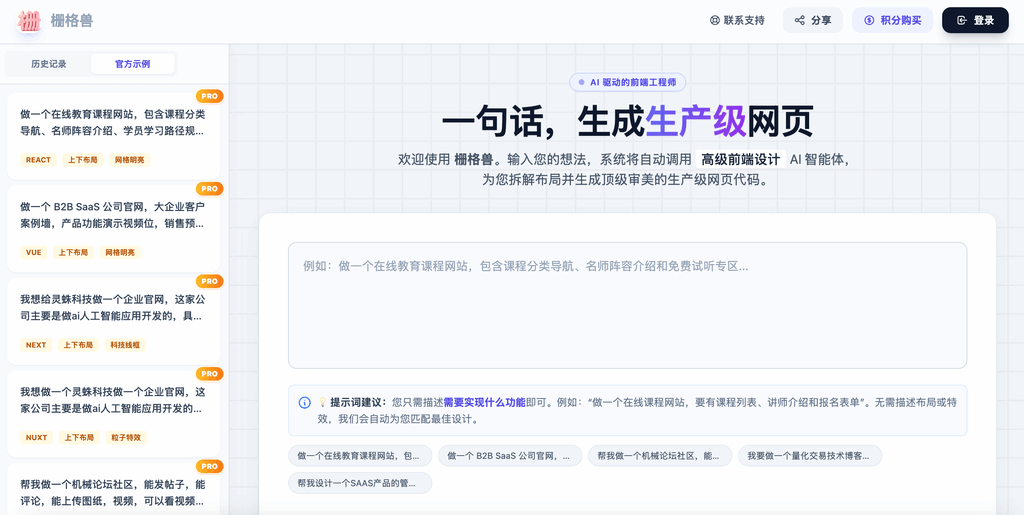
Task: Click the 粒子特效 tag
Action: [126, 438]
